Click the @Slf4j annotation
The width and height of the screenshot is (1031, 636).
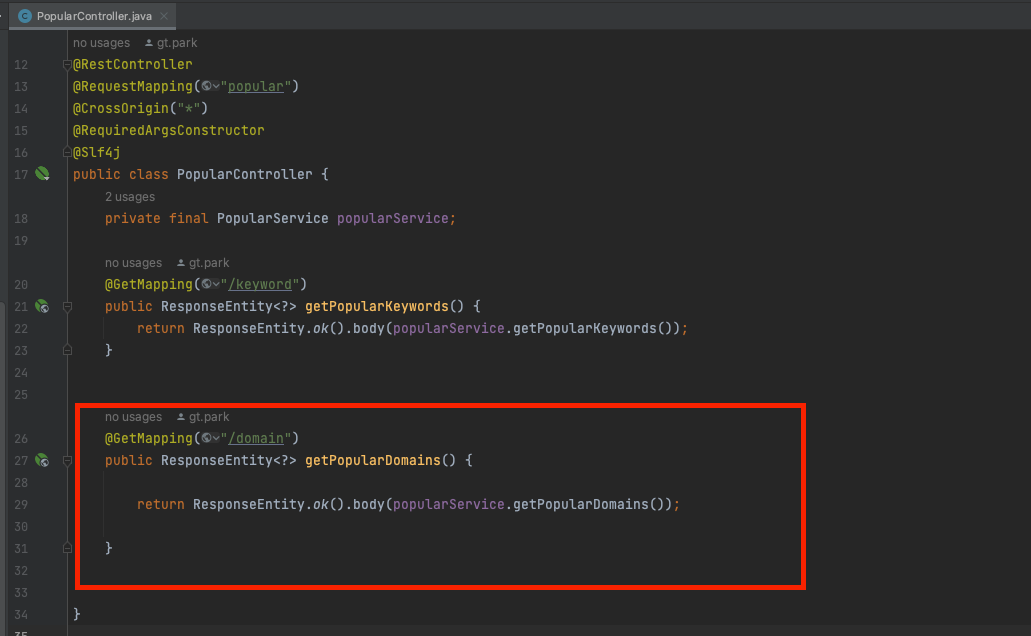click(97, 153)
